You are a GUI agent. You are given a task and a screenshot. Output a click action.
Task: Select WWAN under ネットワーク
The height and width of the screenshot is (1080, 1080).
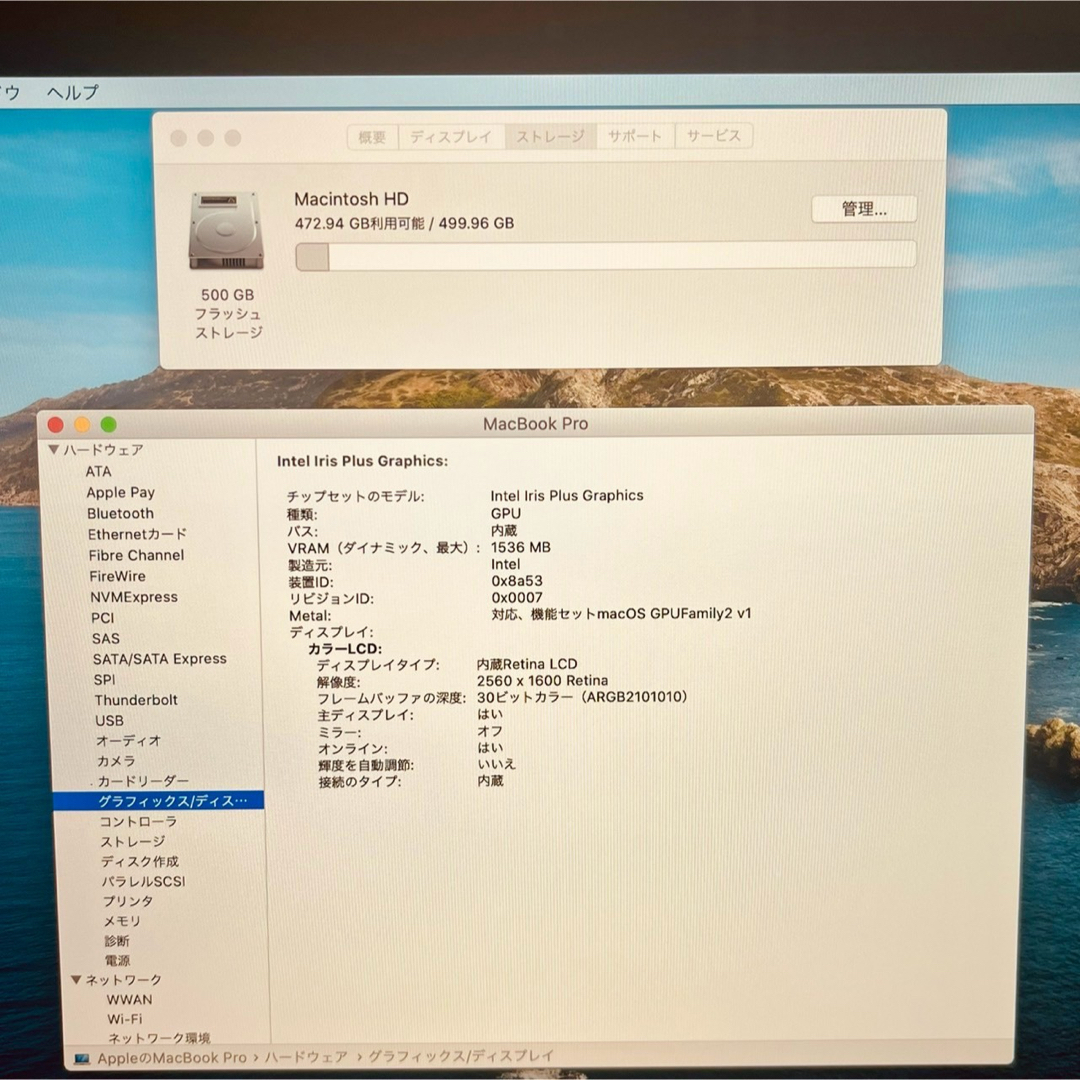point(129,999)
